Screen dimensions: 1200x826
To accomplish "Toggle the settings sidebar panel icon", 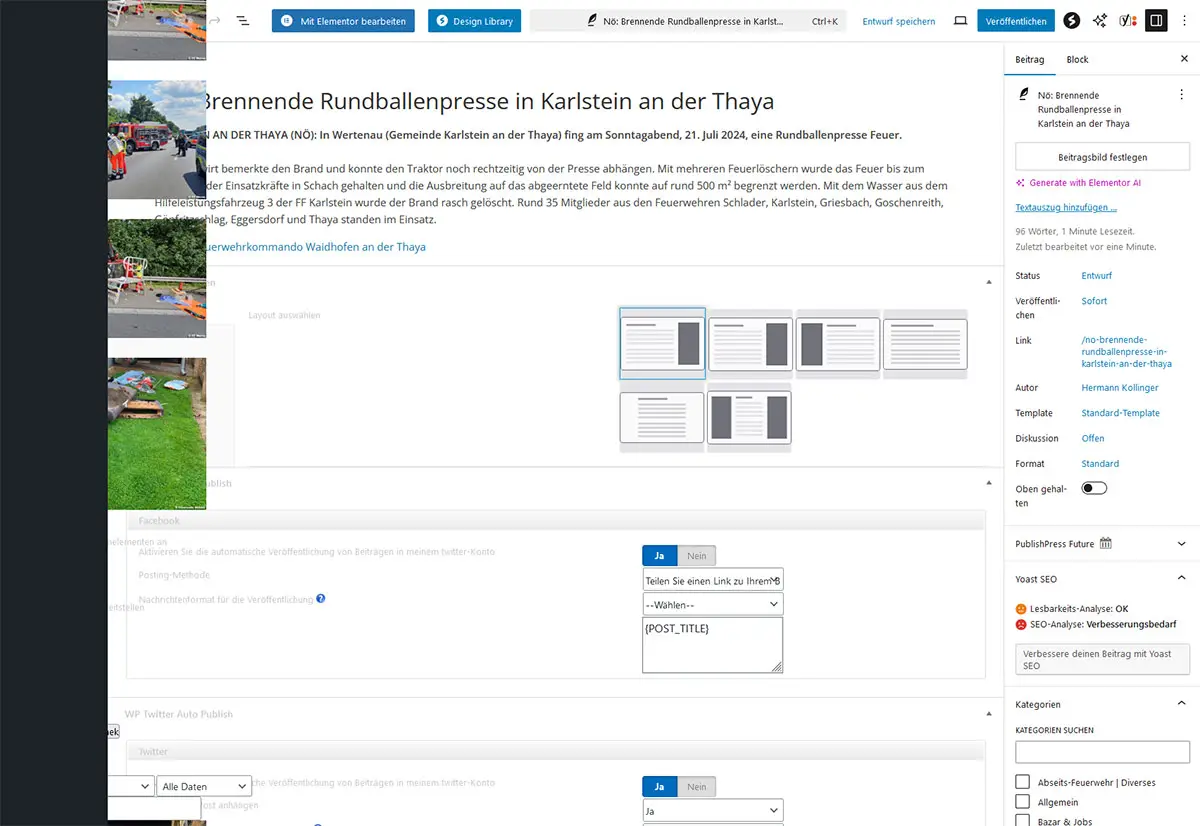I will coord(1156,21).
